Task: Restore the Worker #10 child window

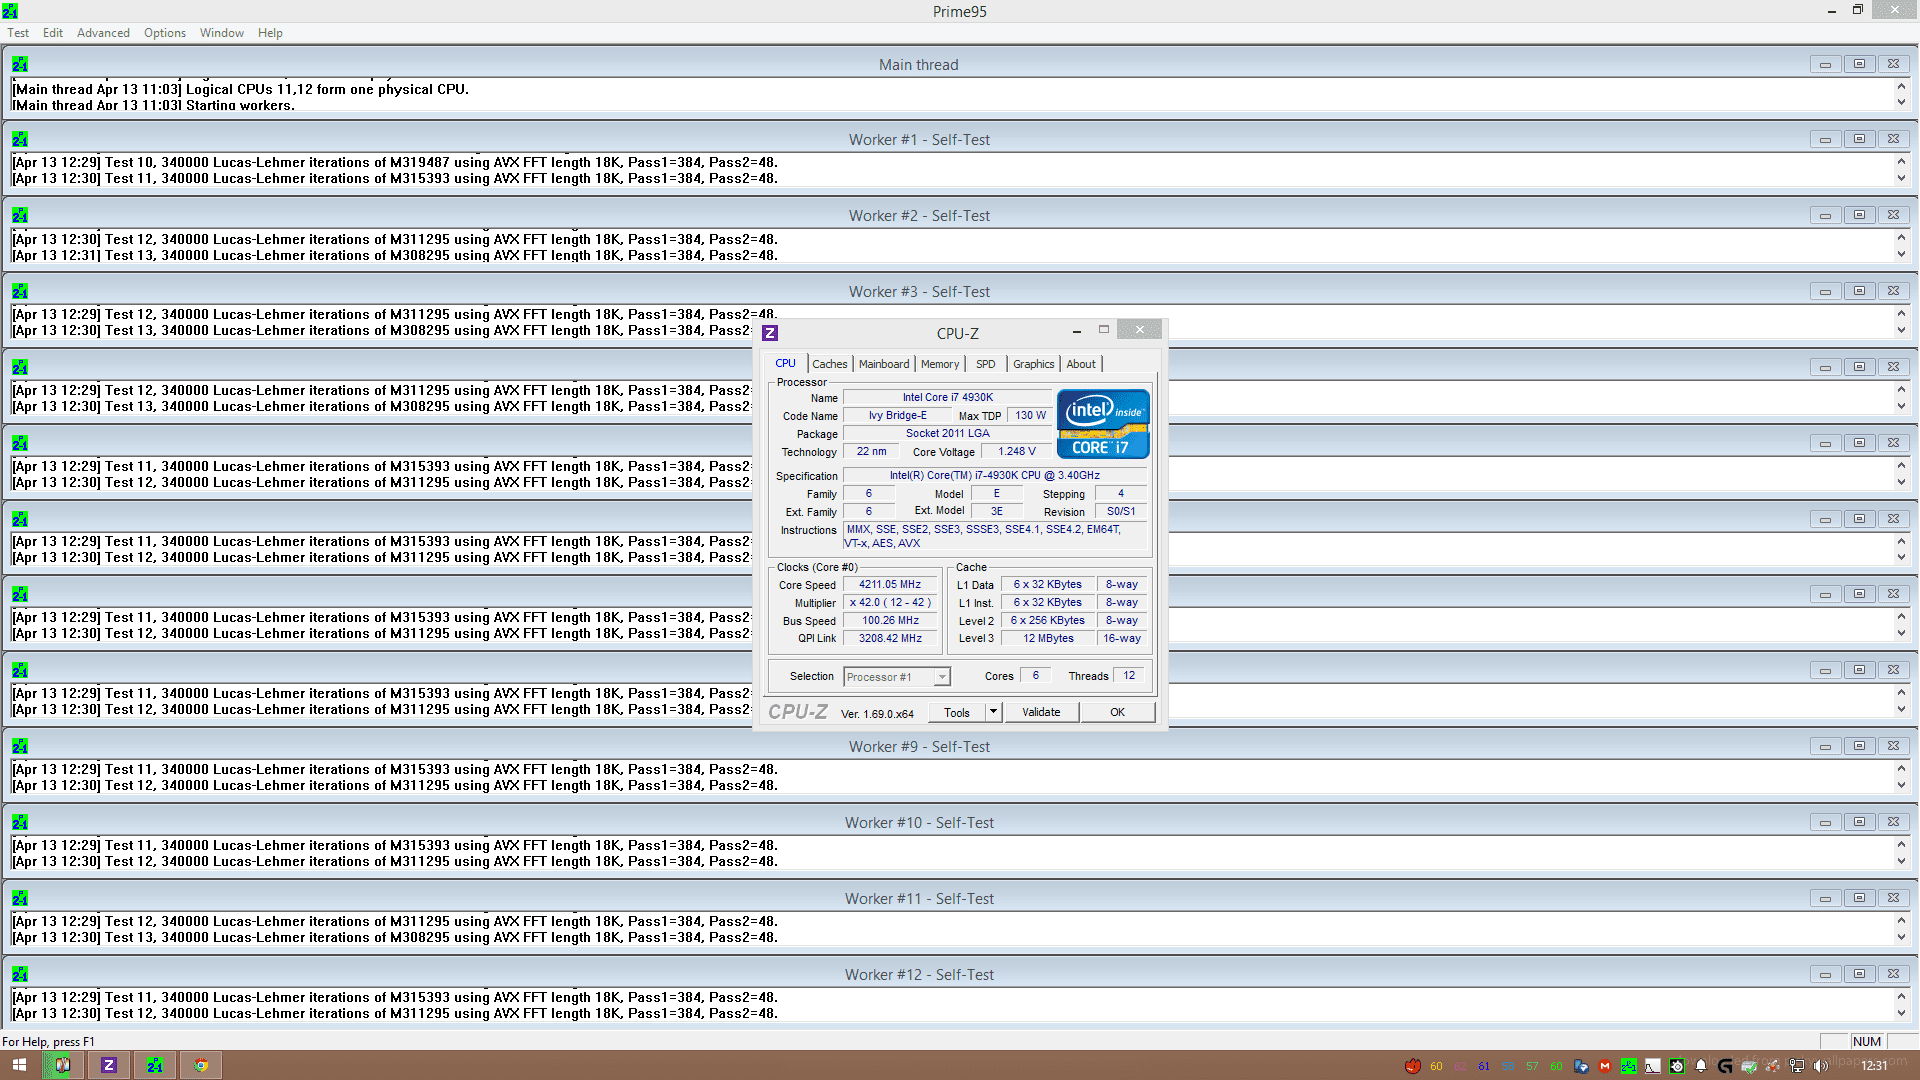Action: pyautogui.click(x=1859, y=822)
